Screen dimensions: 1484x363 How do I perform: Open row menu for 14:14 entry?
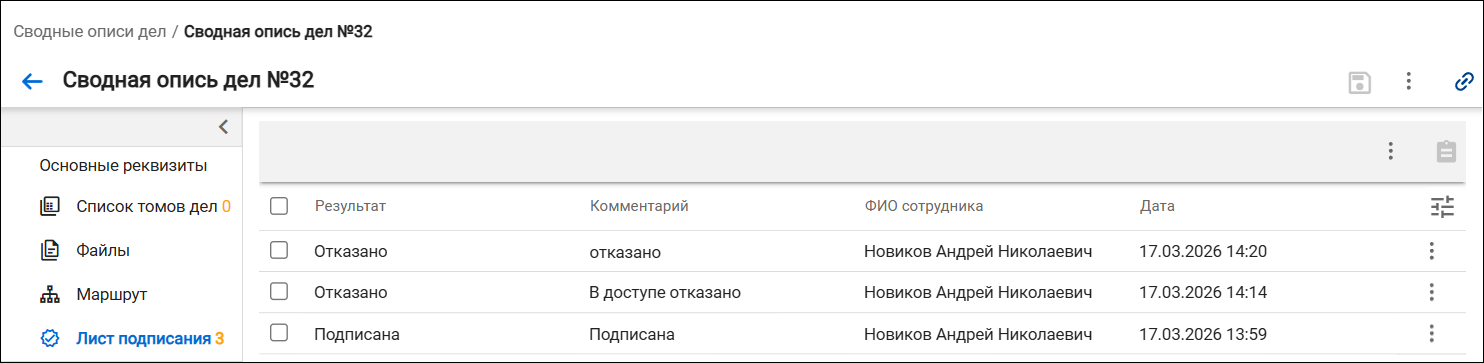[x=1431, y=292]
